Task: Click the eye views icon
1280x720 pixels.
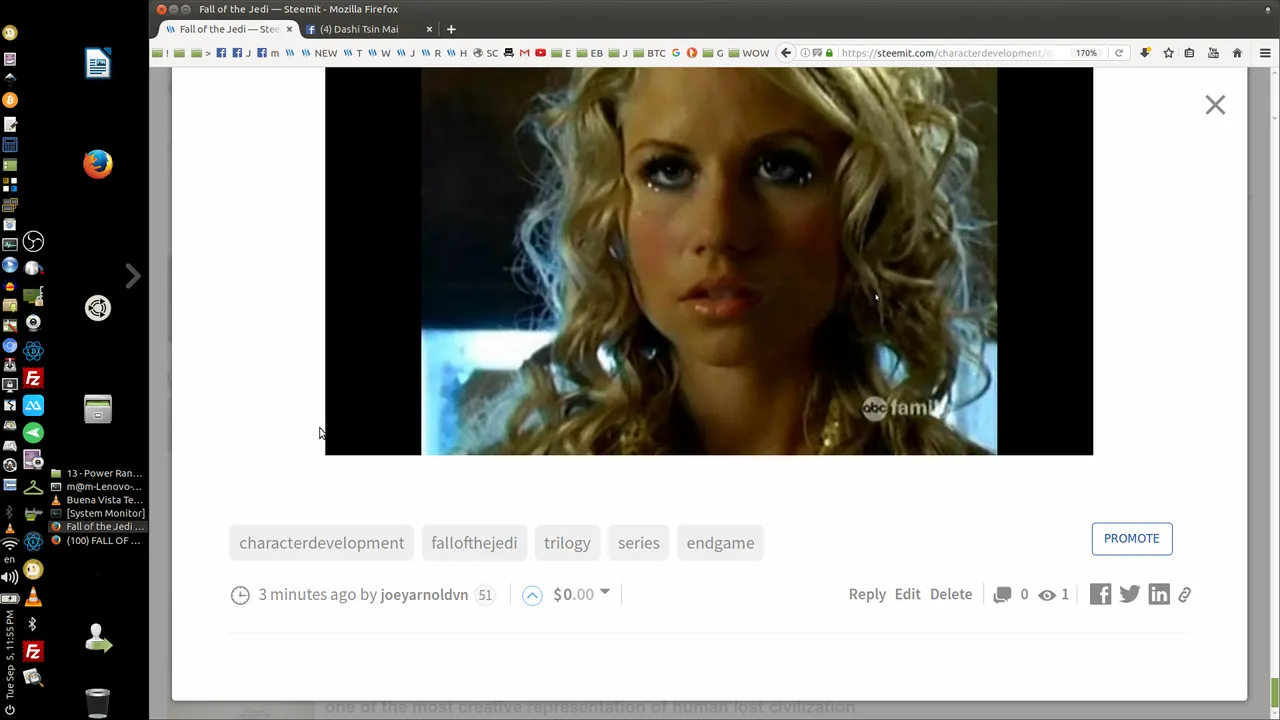Action: tap(1047, 594)
